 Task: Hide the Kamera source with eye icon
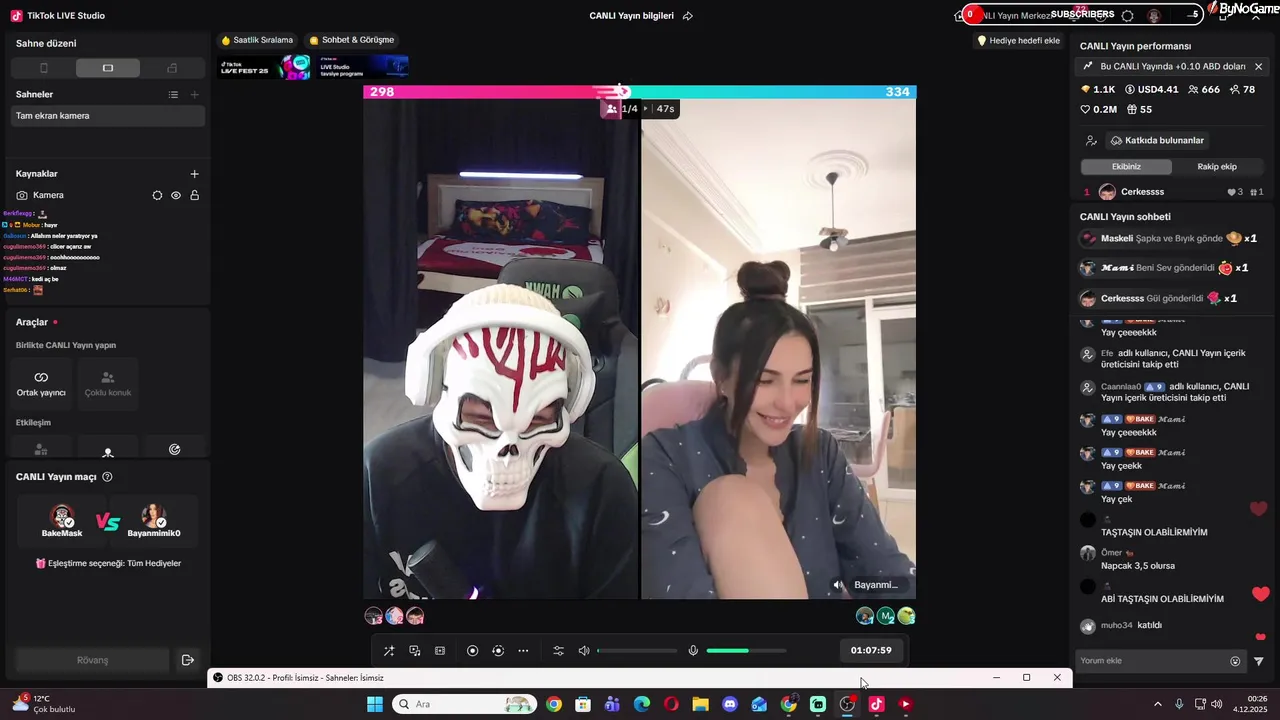(x=176, y=195)
